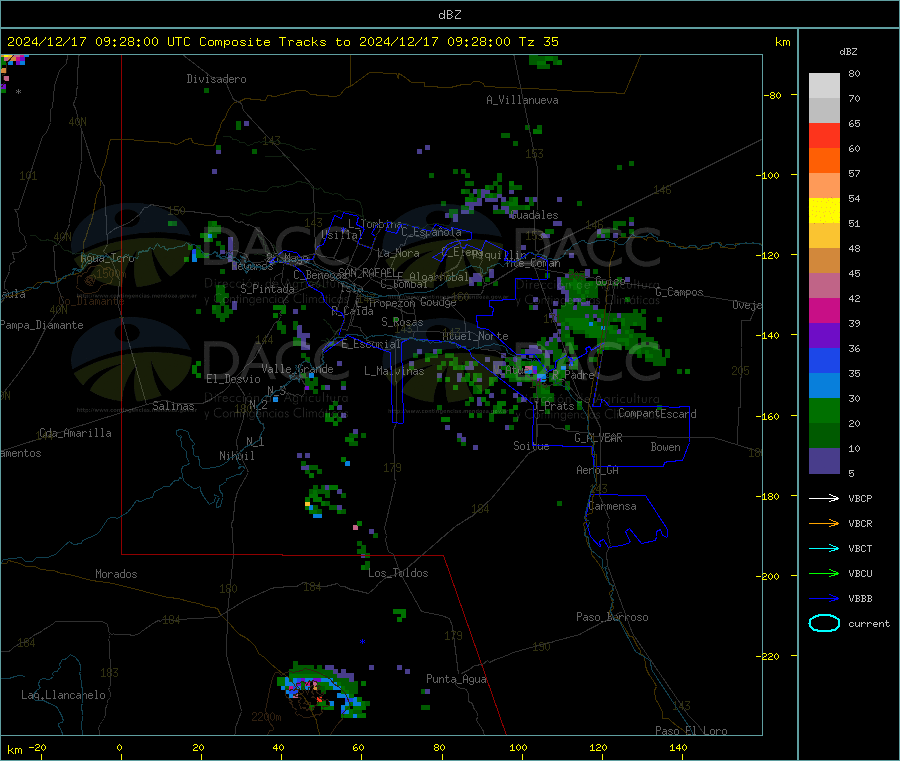Viewport: 900px width, 761px height.
Task: Click the VBBB legend label
Action: [860, 599]
